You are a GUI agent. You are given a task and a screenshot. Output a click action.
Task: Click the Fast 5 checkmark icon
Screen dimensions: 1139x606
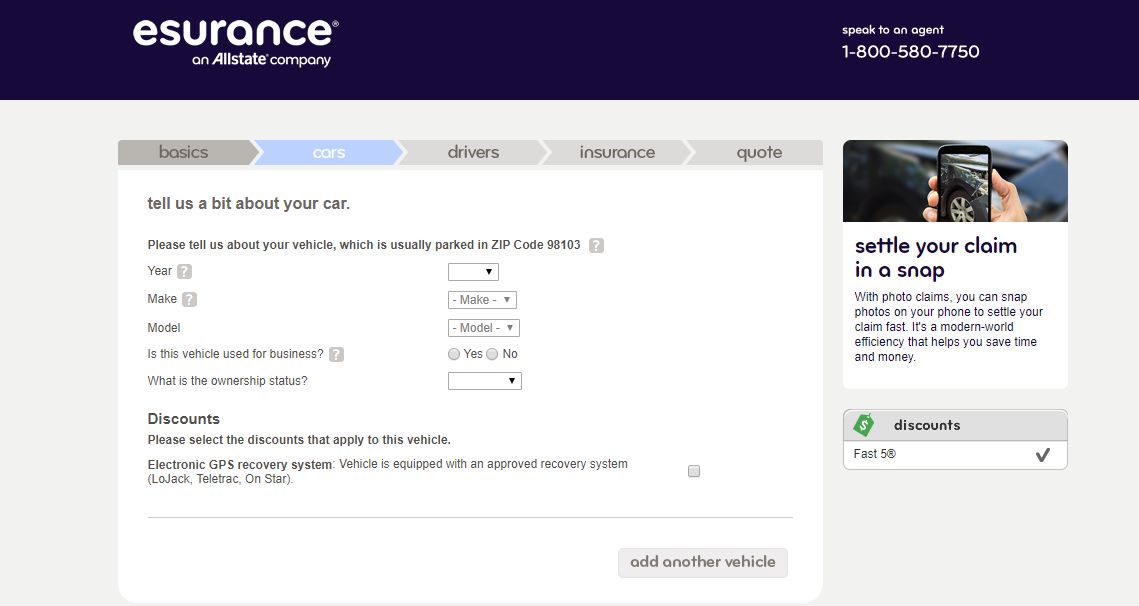1042,455
